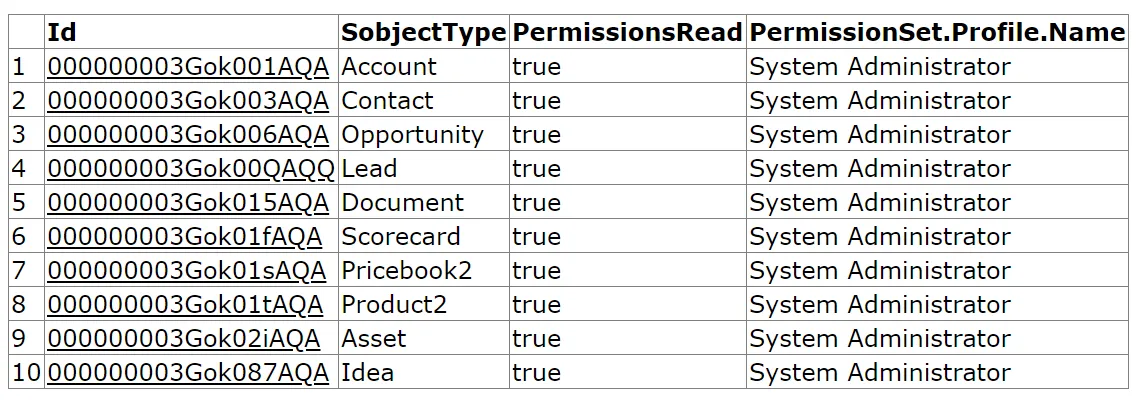The image size is (1137, 400).
Task: Select the Pricebook2 SobjectType cell
Action: click(423, 271)
